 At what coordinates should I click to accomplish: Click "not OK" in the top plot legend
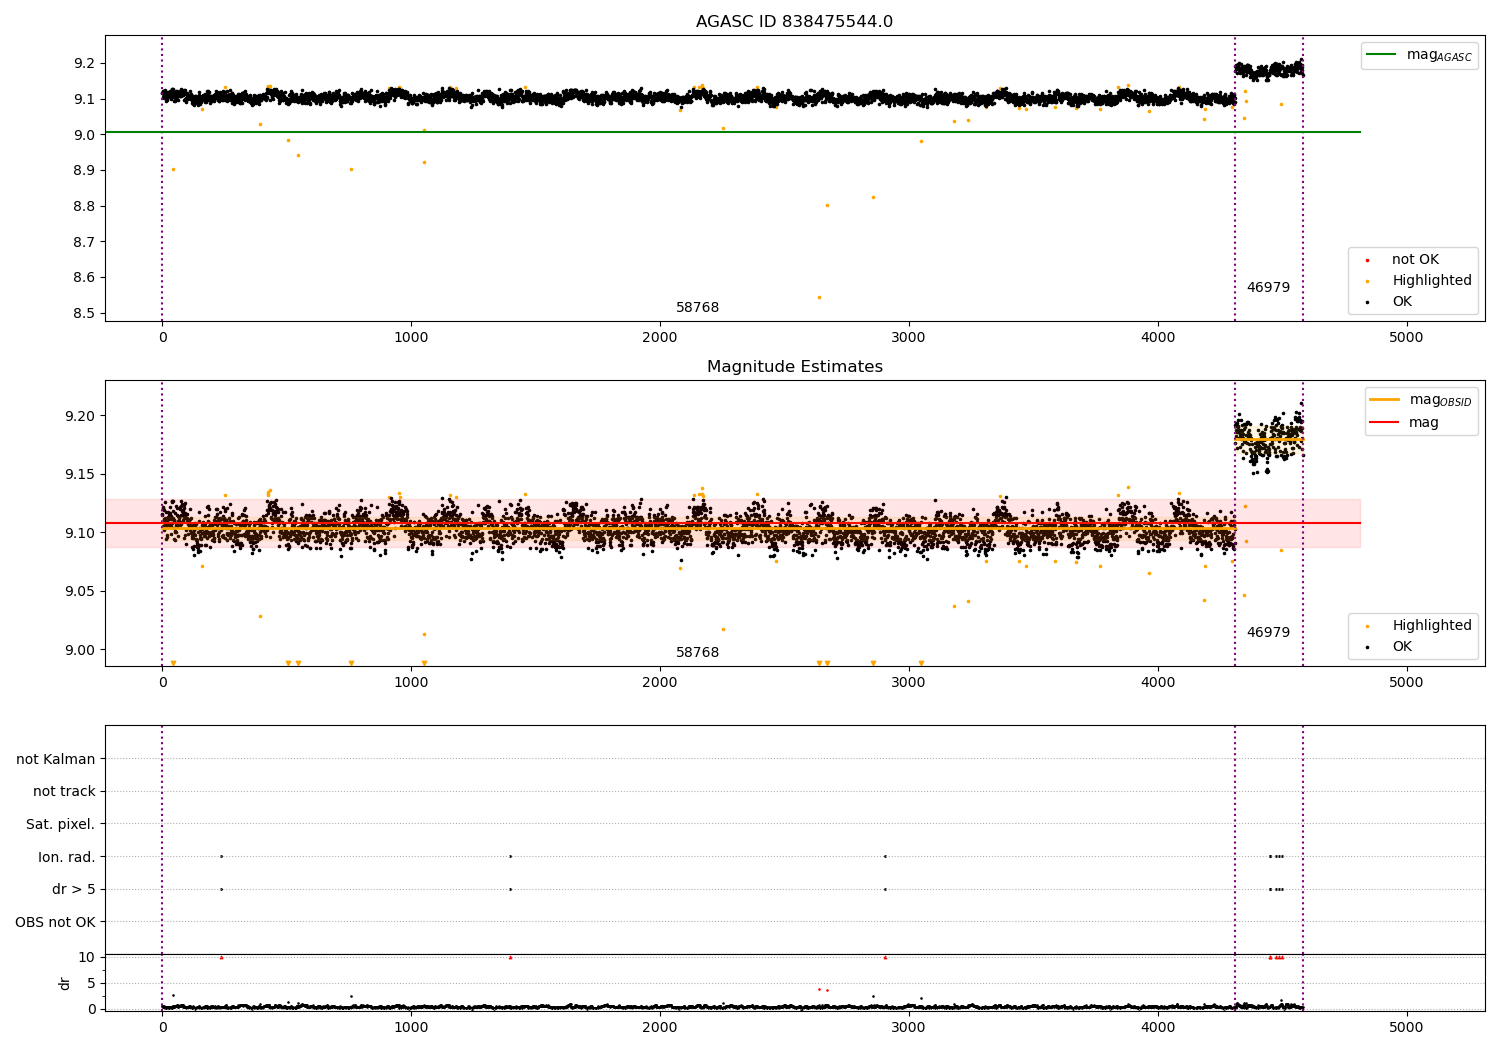tap(1415, 260)
